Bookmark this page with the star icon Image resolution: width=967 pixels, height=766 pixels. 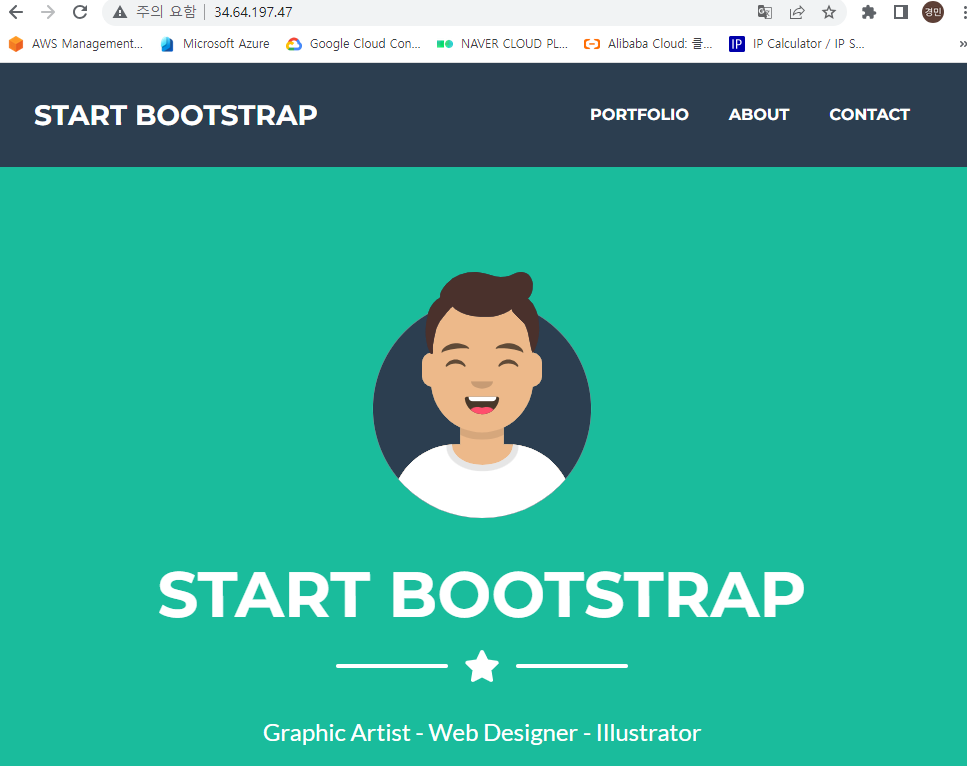coord(829,12)
